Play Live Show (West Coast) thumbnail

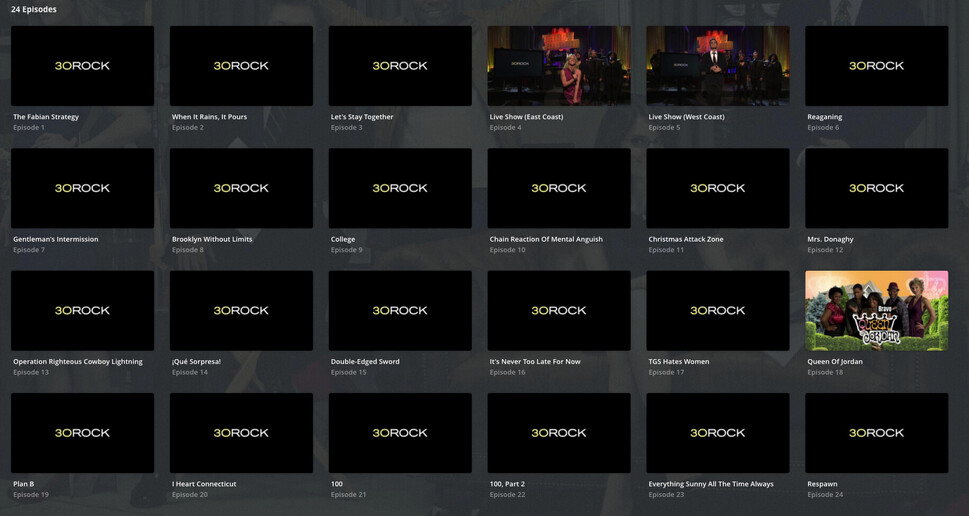[717, 66]
